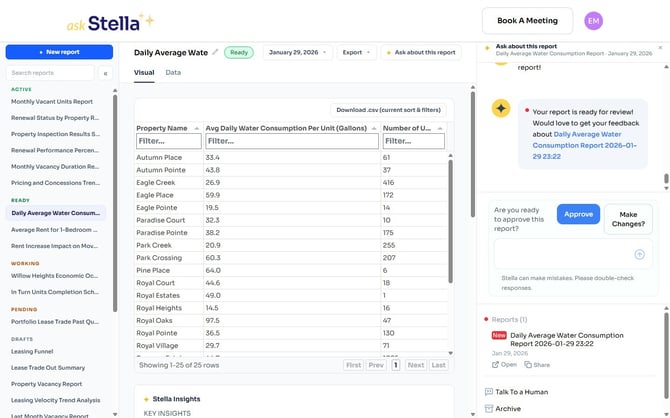
Task: Click the Stella sparkle avatar in chat
Action: click(501, 109)
